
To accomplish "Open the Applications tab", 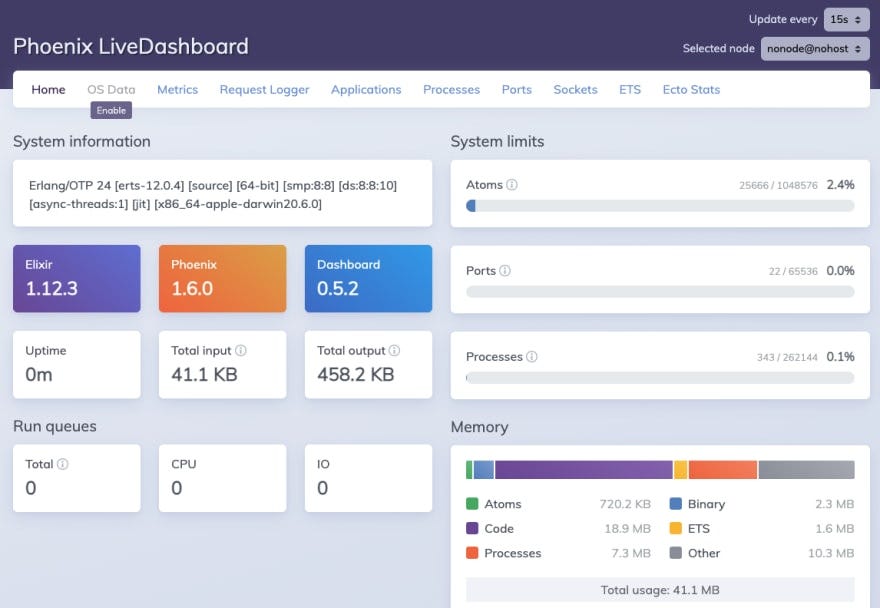I will (x=366, y=89).
